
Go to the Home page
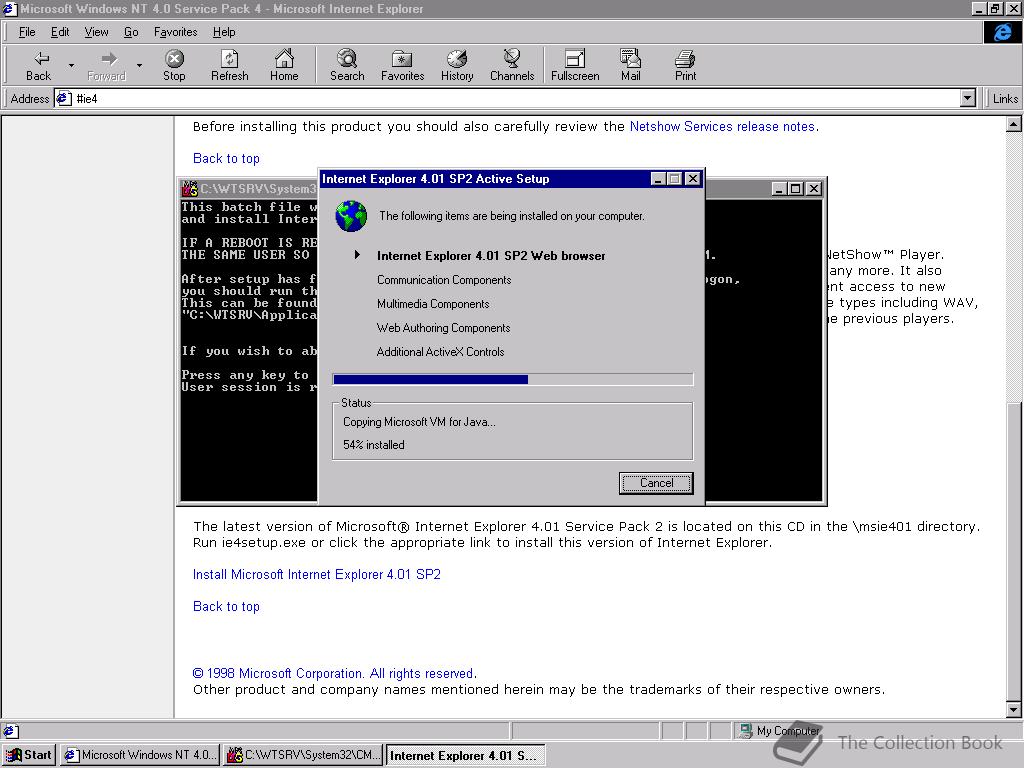tap(284, 65)
